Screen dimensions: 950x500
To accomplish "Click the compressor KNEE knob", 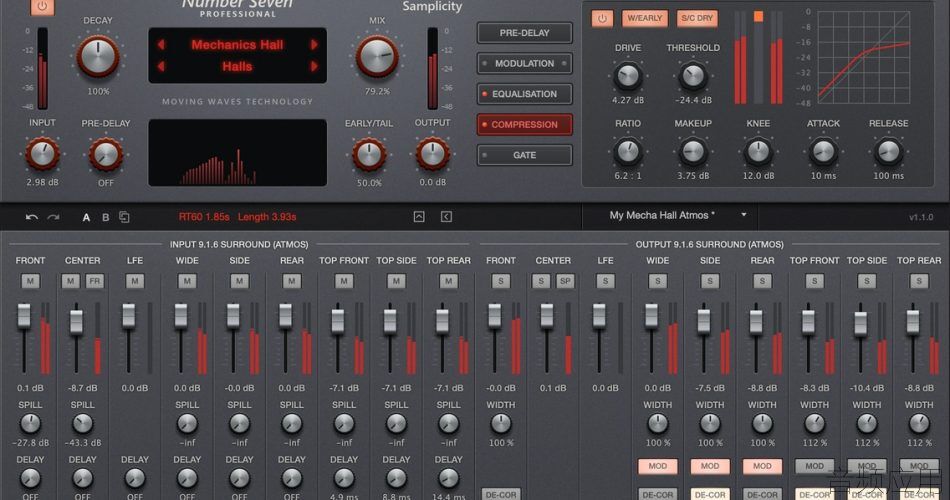I will coord(758,152).
